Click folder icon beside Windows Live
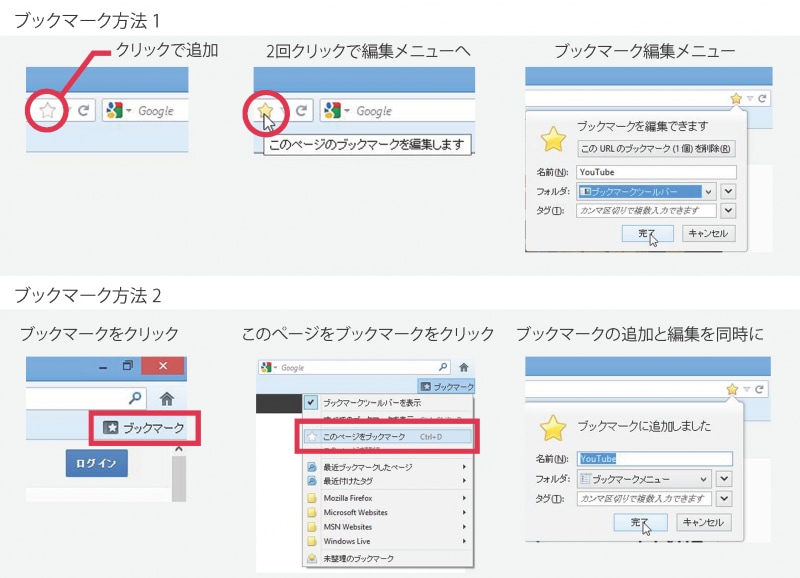The width and height of the screenshot is (800, 578). tap(312, 541)
